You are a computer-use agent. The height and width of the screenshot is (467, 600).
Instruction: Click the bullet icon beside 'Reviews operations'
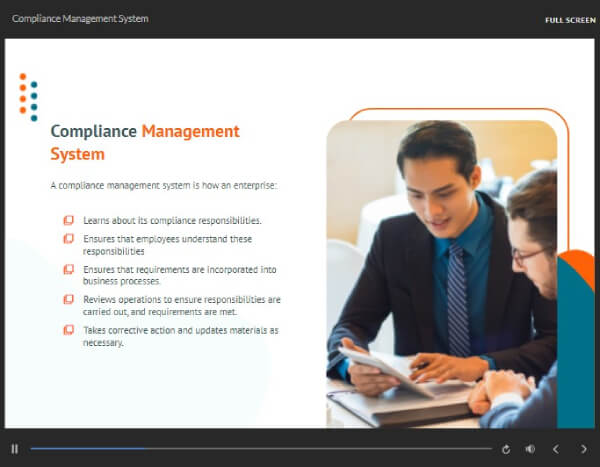(x=68, y=299)
